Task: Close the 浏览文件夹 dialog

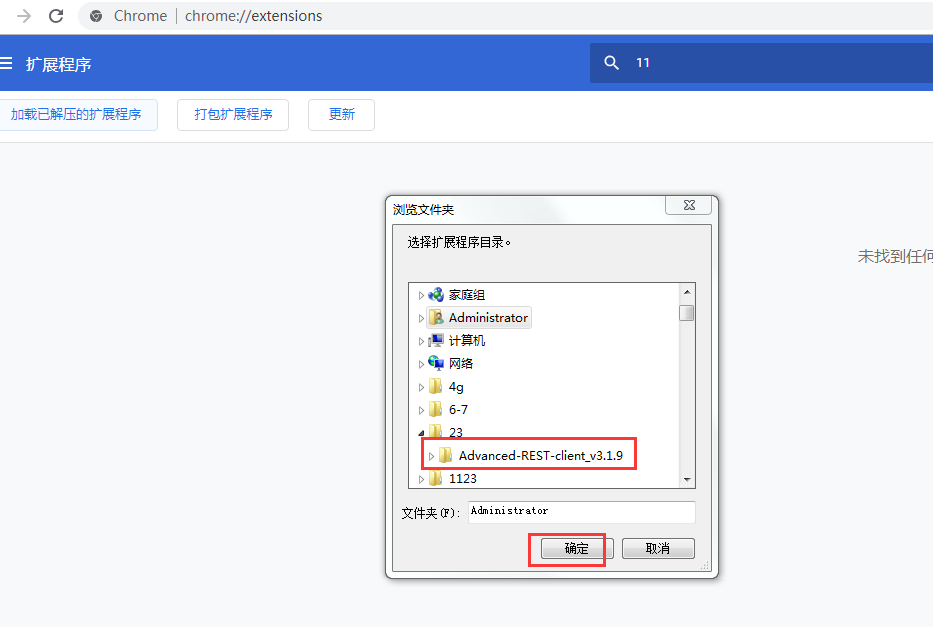Action: pyautogui.click(x=689, y=205)
